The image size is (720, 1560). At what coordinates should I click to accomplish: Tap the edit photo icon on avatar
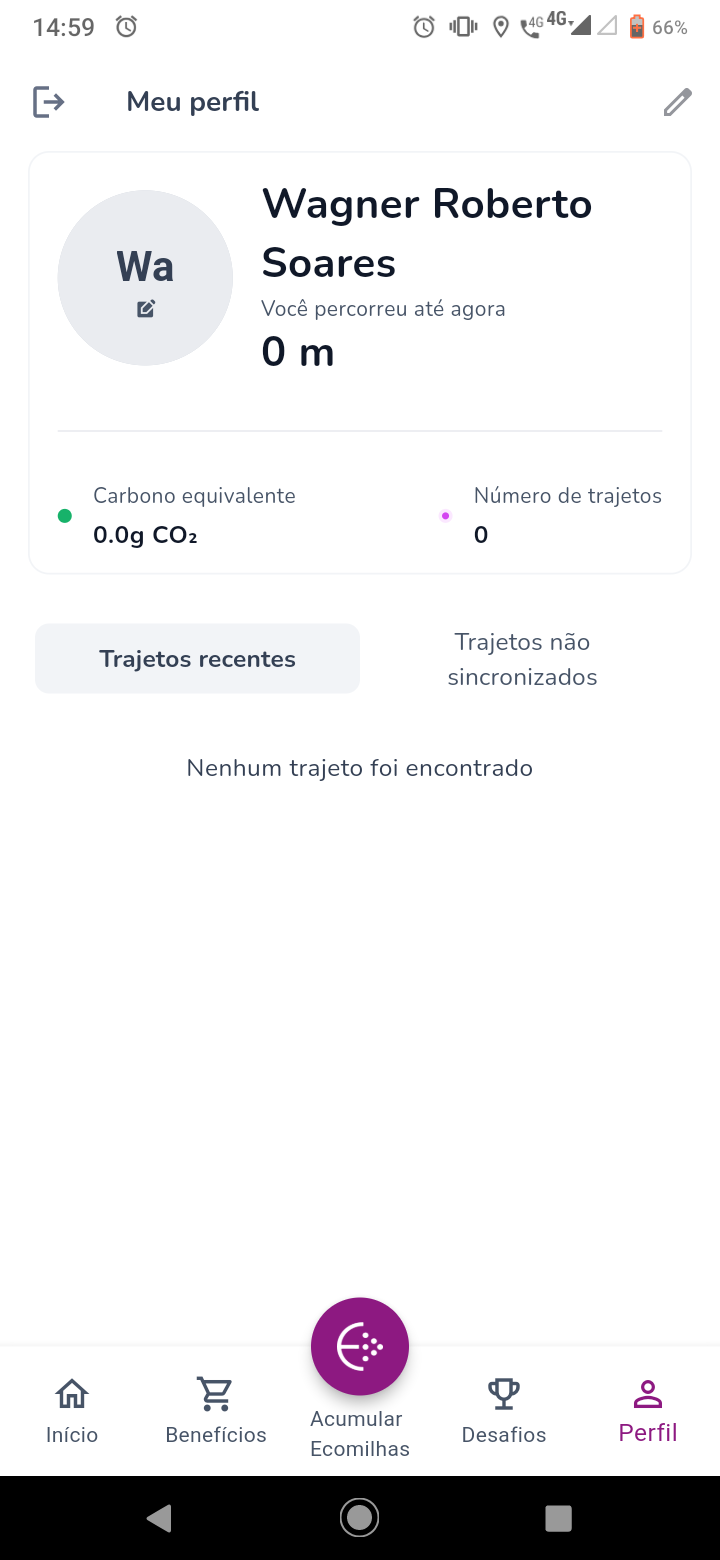point(146,309)
